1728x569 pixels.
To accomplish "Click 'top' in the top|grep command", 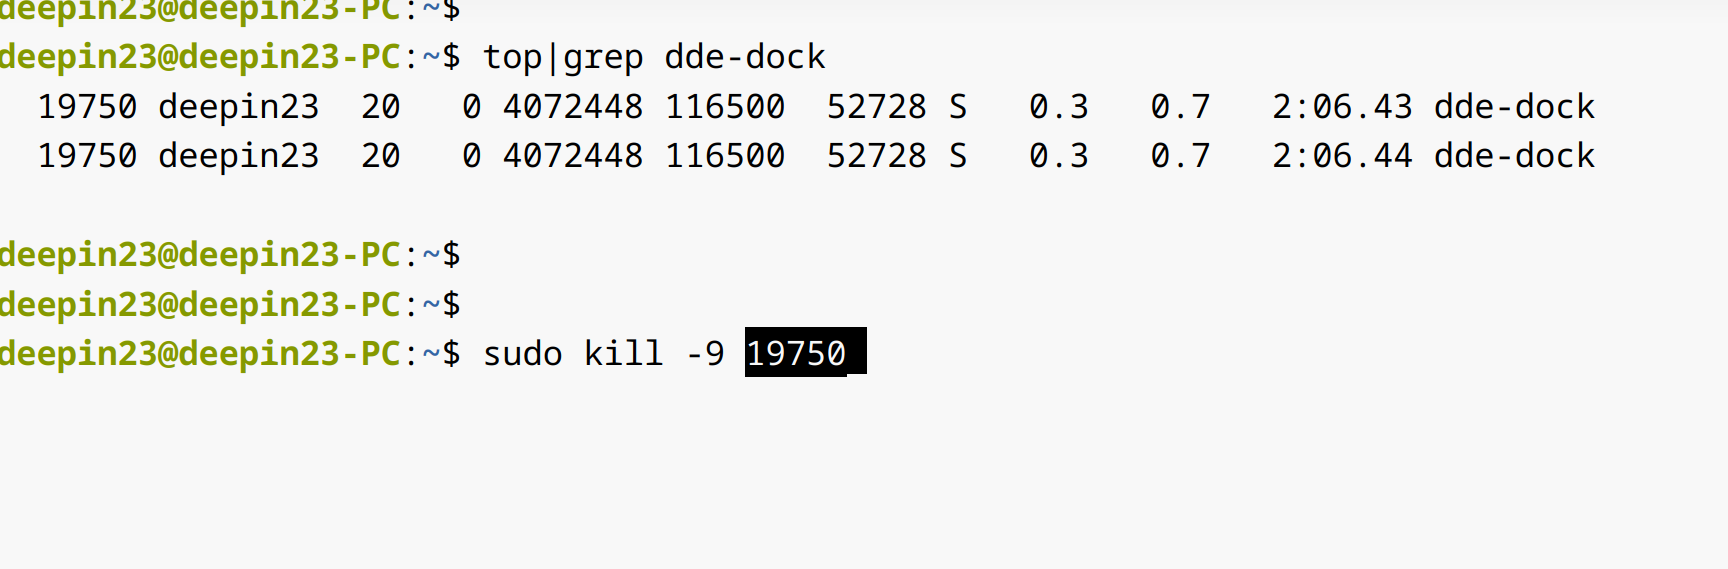I will coord(512,57).
